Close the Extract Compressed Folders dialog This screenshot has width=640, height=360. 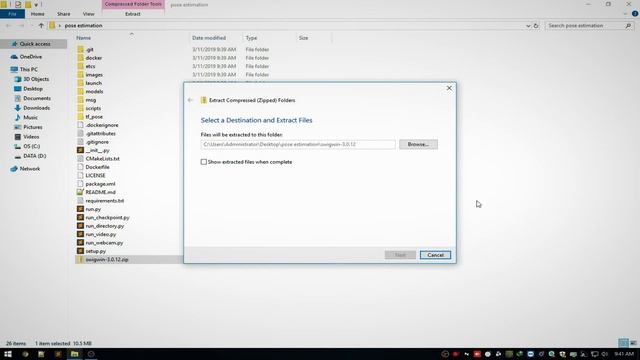pyautogui.click(x=449, y=88)
